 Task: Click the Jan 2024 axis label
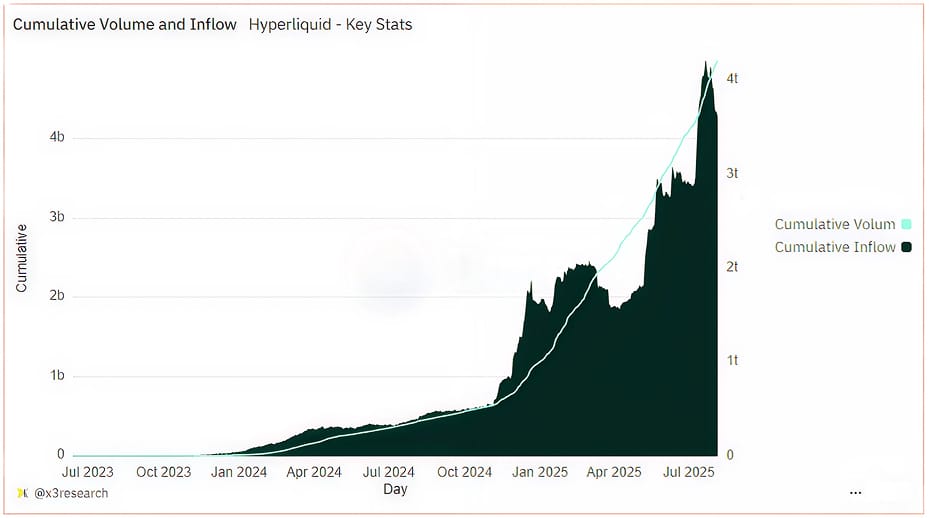[x=239, y=472]
